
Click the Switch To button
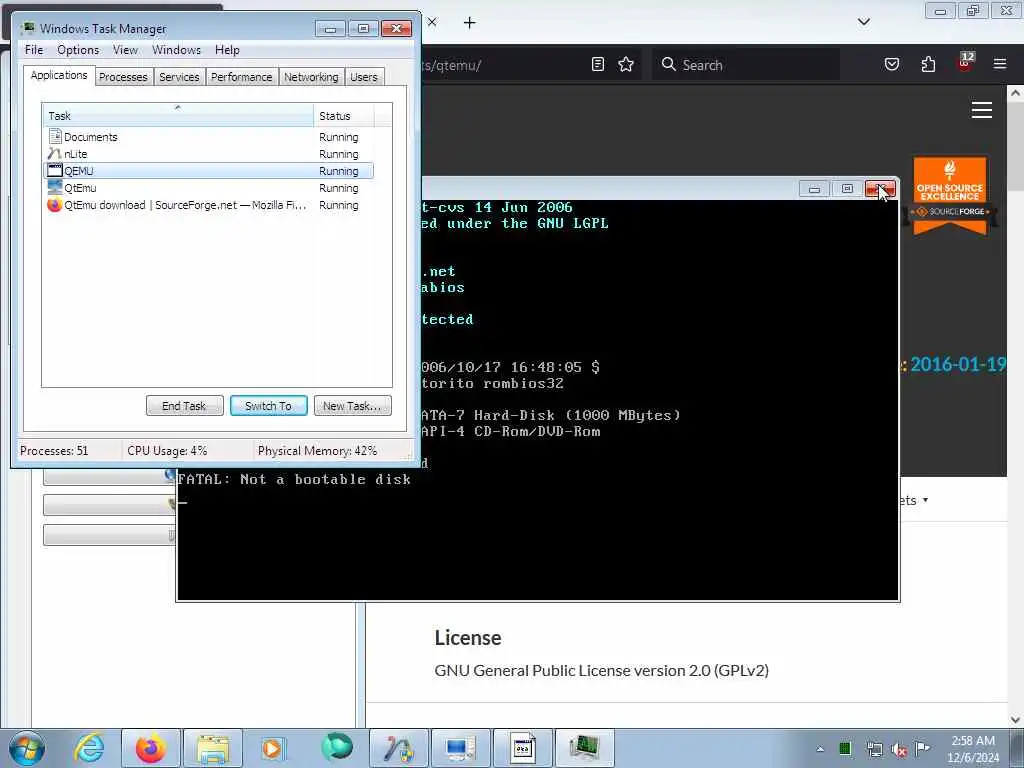click(268, 406)
